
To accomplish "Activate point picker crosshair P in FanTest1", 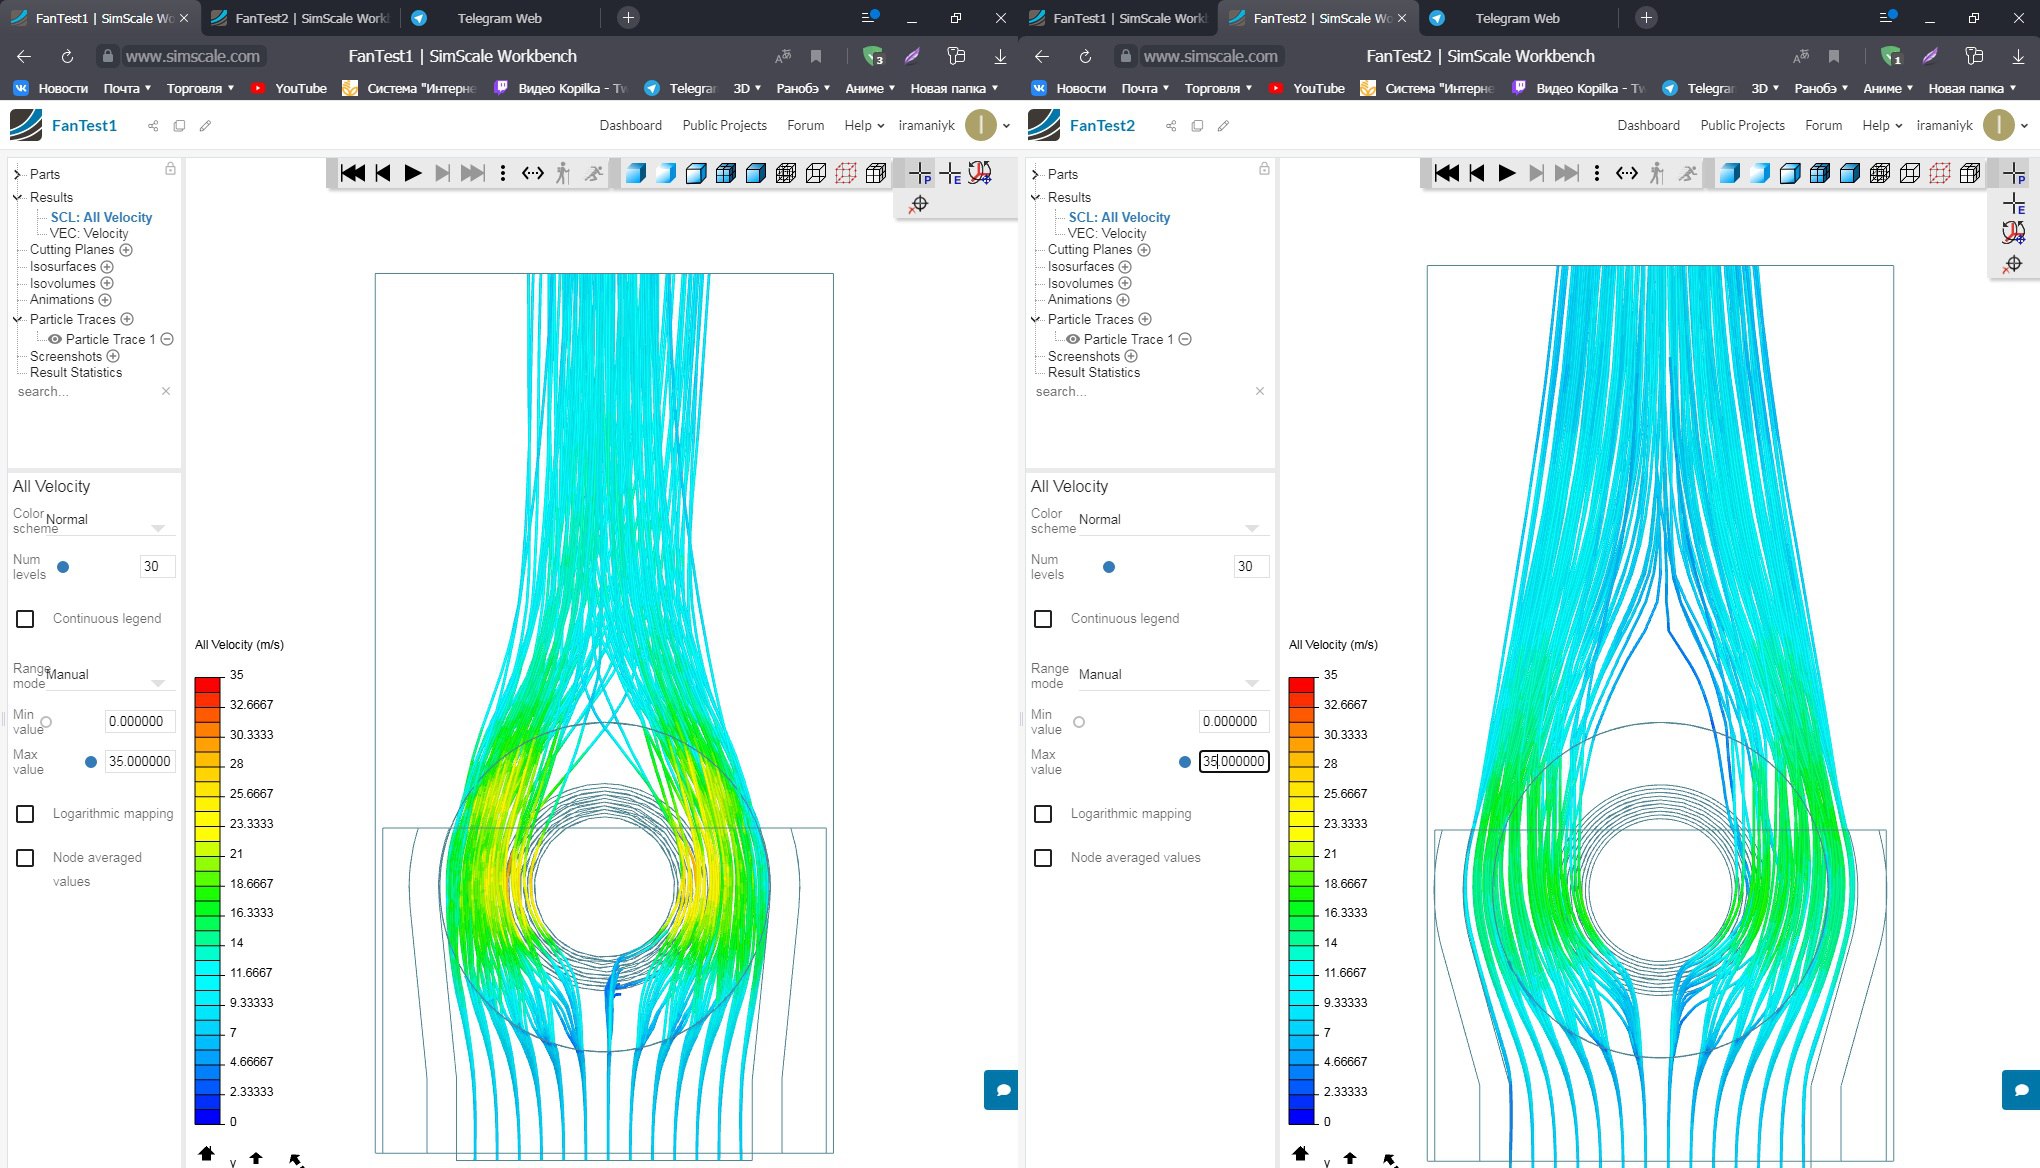I will point(920,174).
